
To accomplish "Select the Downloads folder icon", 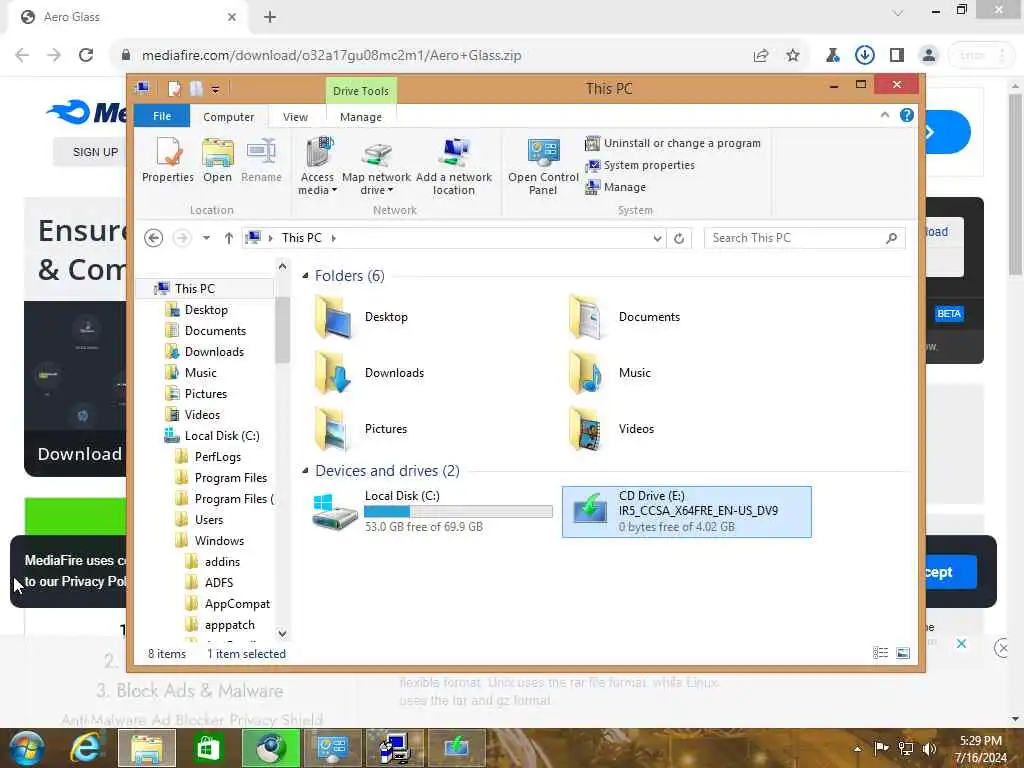I will 333,373.
